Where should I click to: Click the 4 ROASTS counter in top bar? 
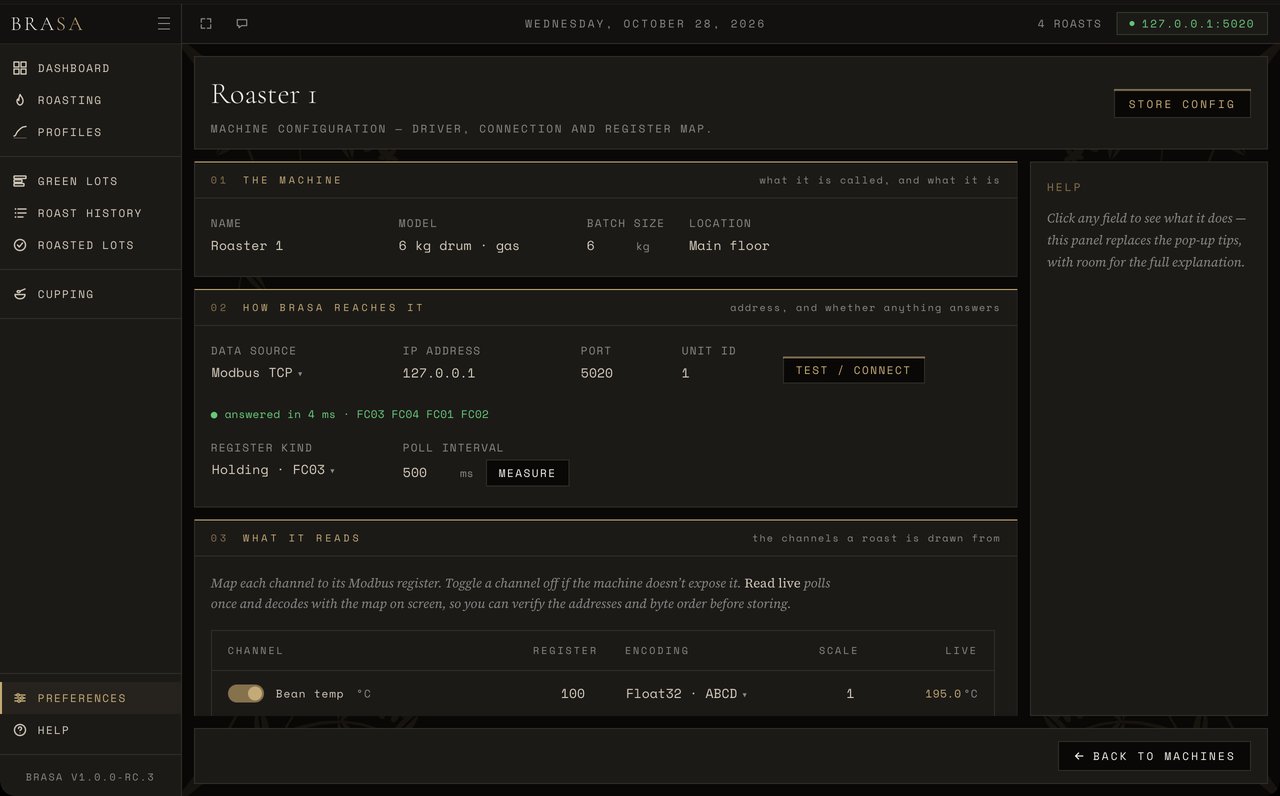(1069, 23)
